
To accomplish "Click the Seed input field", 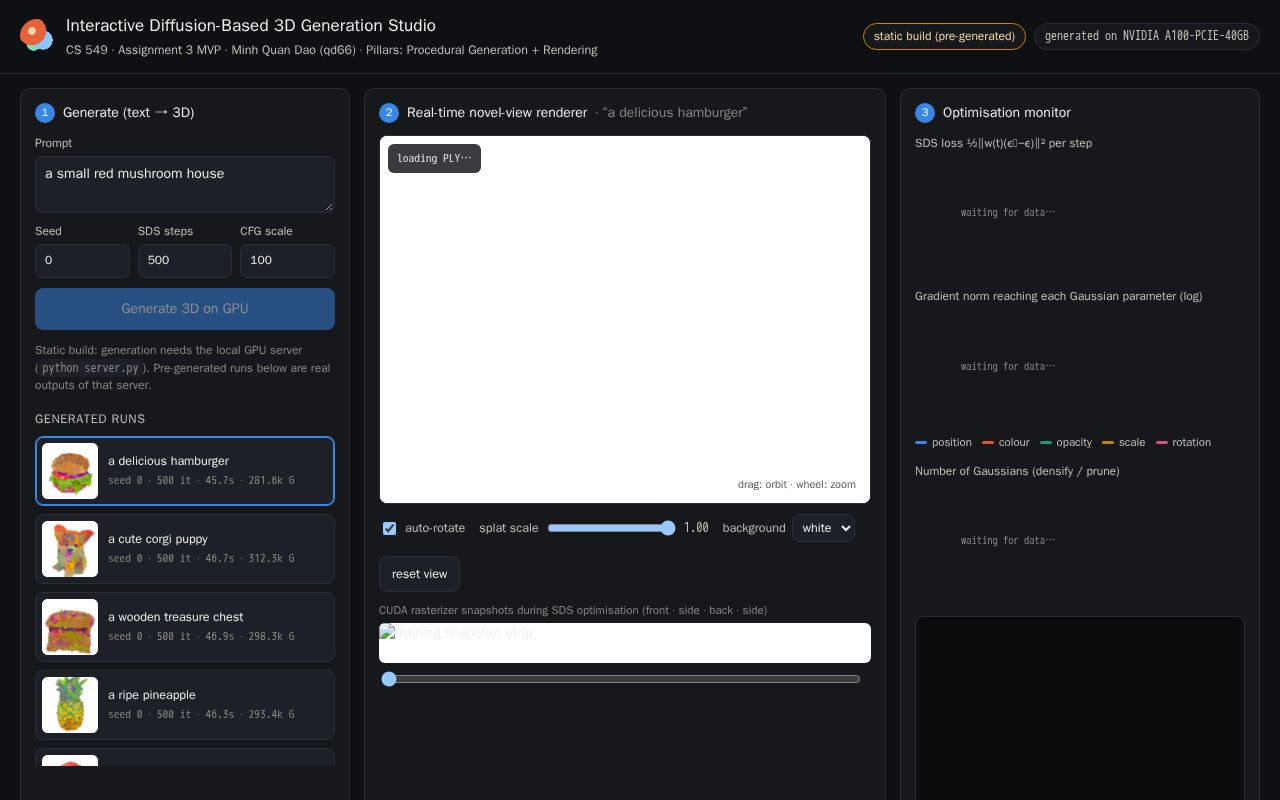I will [x=82, y=260].
